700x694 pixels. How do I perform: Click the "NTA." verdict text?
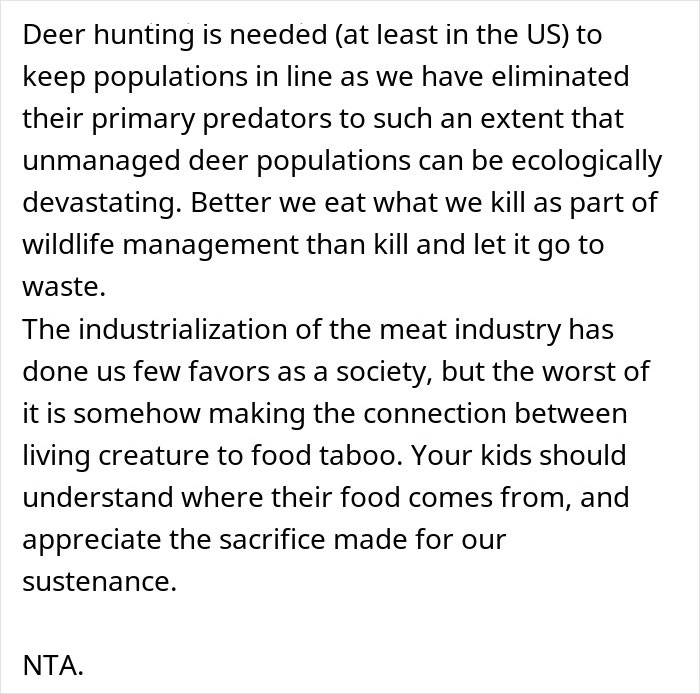click(52, 666)
